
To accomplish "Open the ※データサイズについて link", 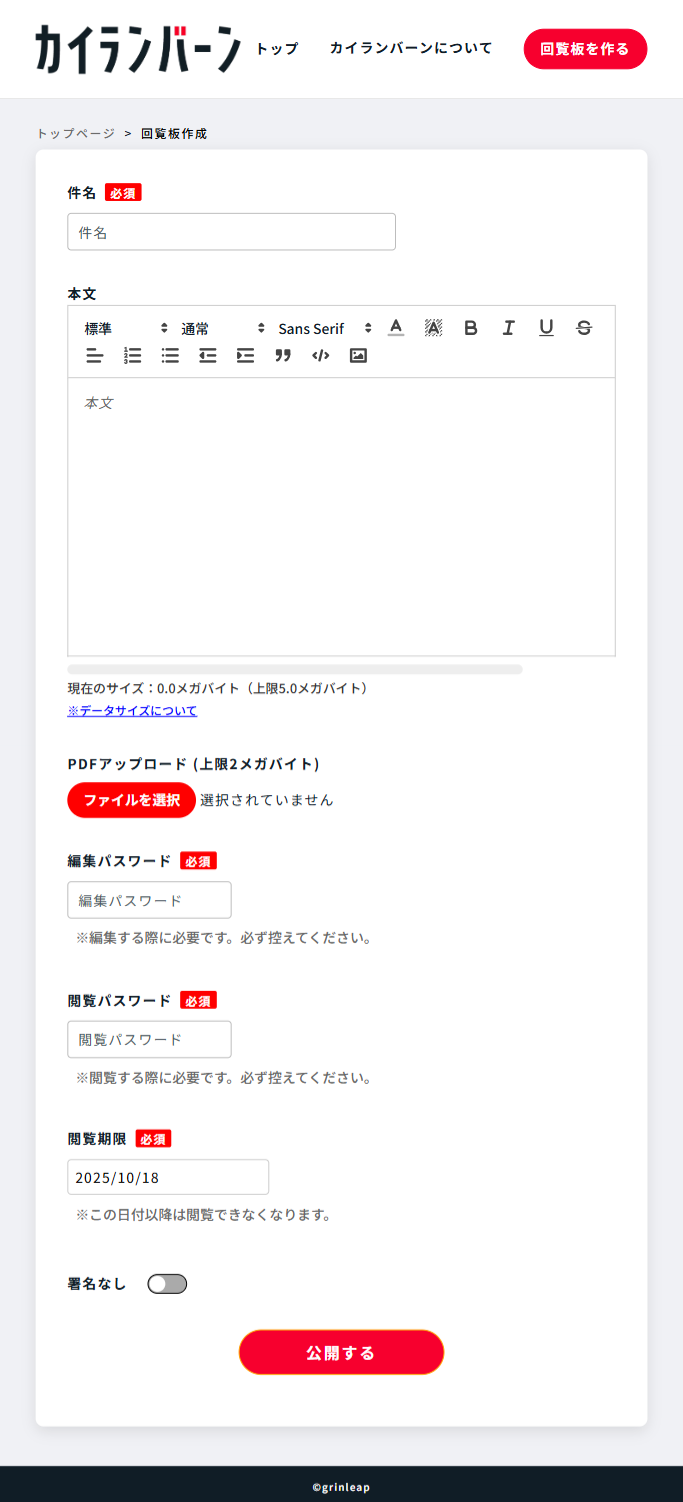I will 132,711.
